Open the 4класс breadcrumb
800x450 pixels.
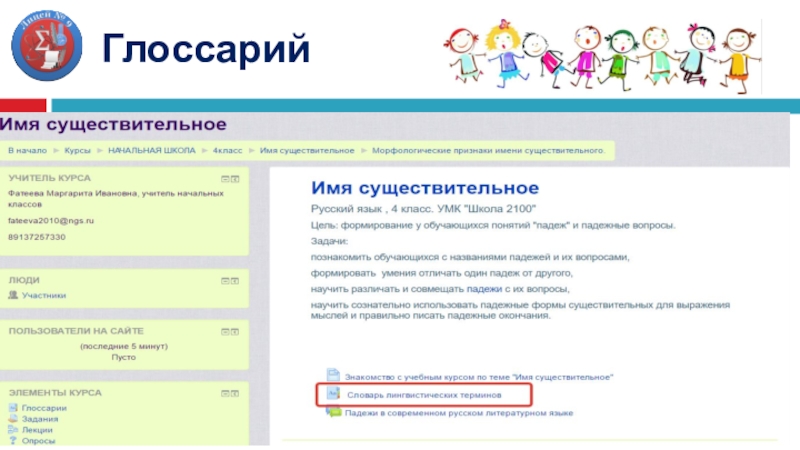coord(228,151)
